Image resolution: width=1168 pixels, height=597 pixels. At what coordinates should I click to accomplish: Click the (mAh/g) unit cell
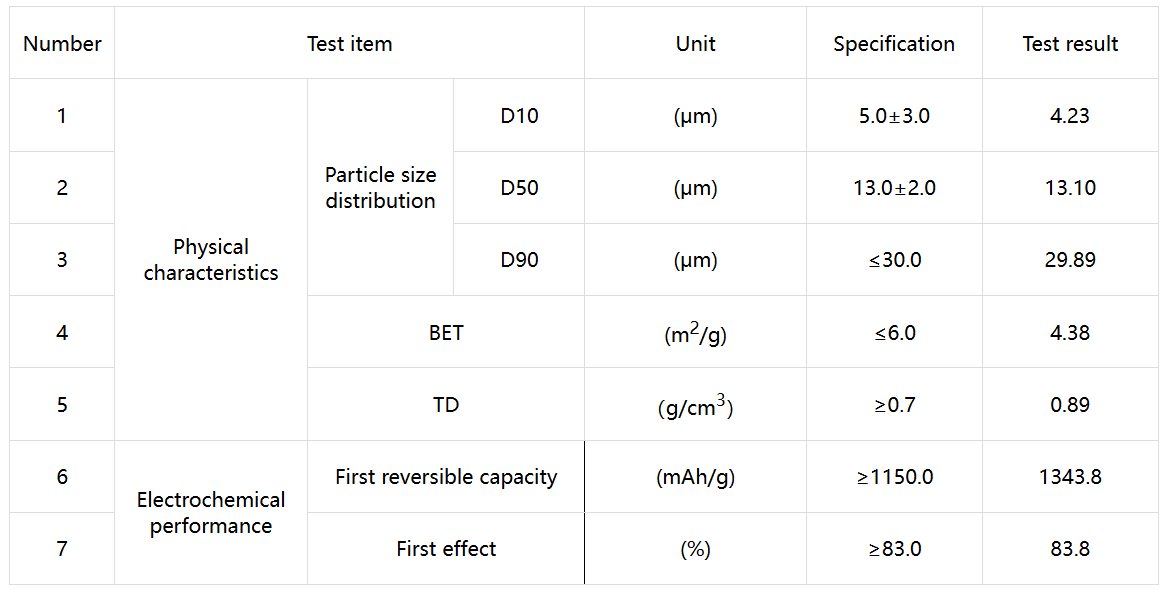(695, 477)
